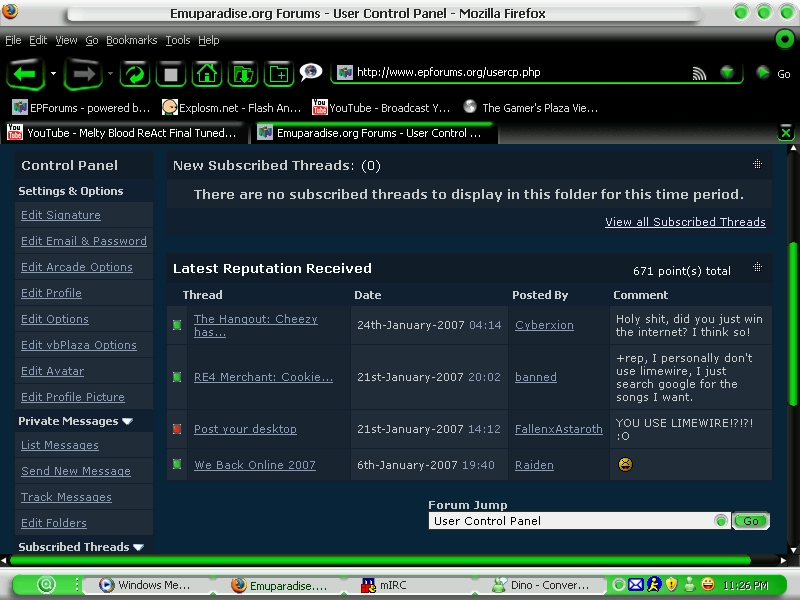Viewport: 800px width, 600px height.
Task: Open the Bookmarks menu
Action: [x=132, y=40]
